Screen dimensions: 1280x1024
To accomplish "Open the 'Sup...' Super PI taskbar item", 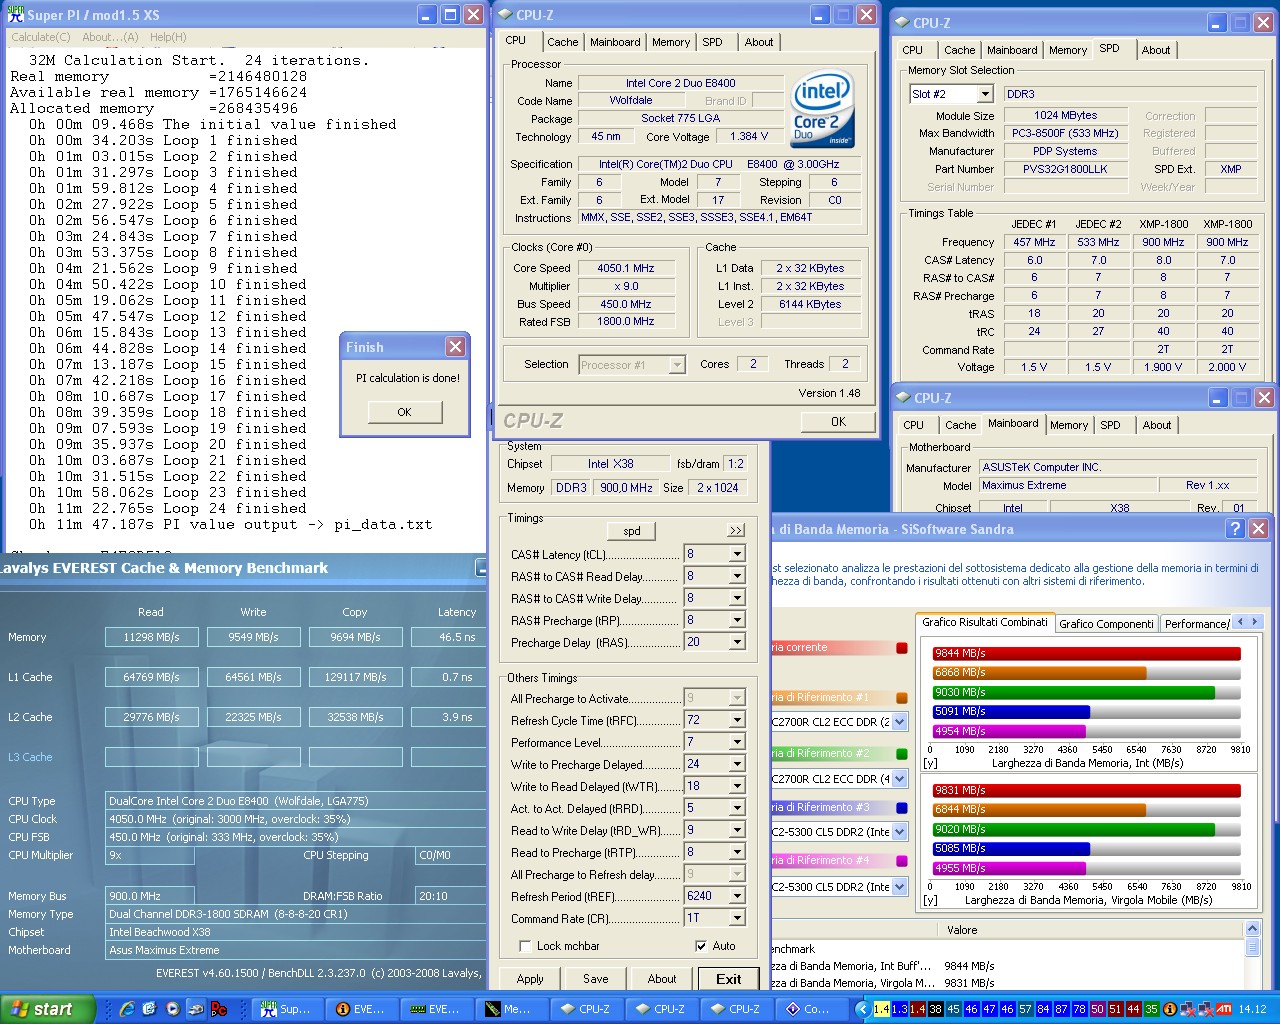I will [286, 1009].
